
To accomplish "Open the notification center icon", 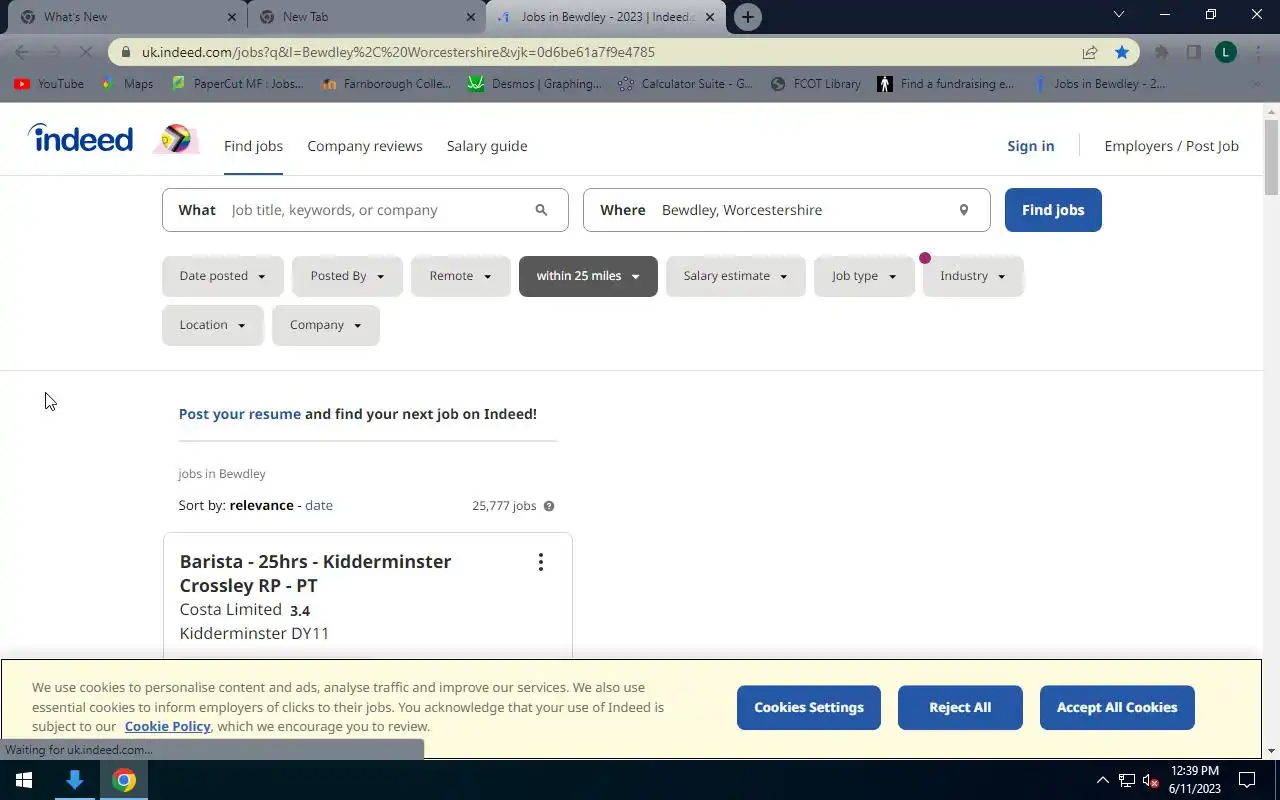I will [1247, 780].
